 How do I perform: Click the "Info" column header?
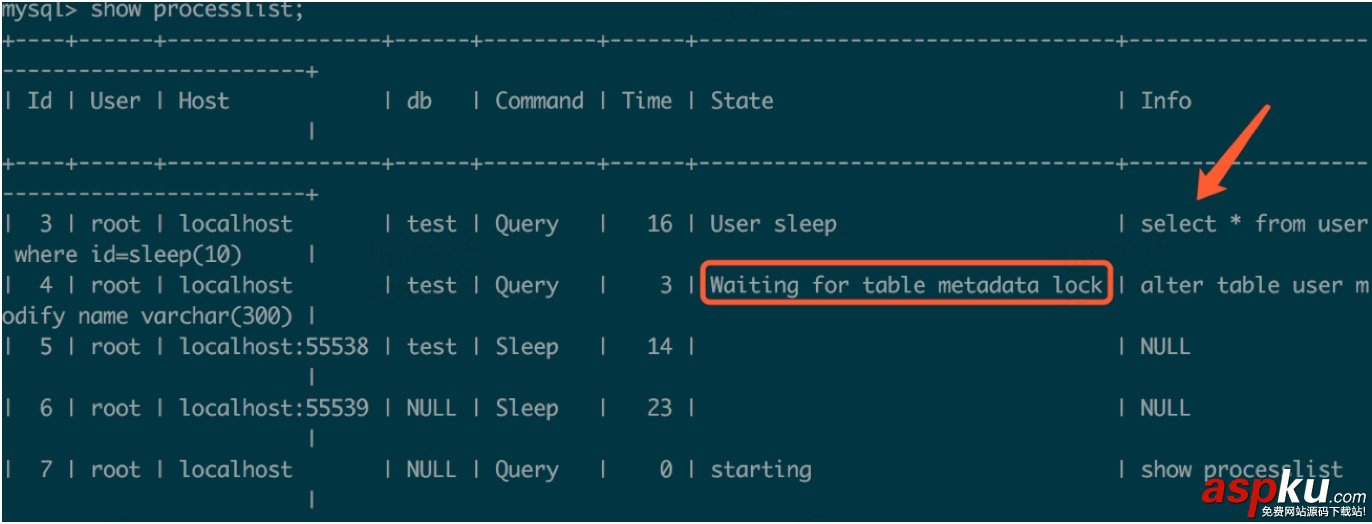(x=1166, y=101)
